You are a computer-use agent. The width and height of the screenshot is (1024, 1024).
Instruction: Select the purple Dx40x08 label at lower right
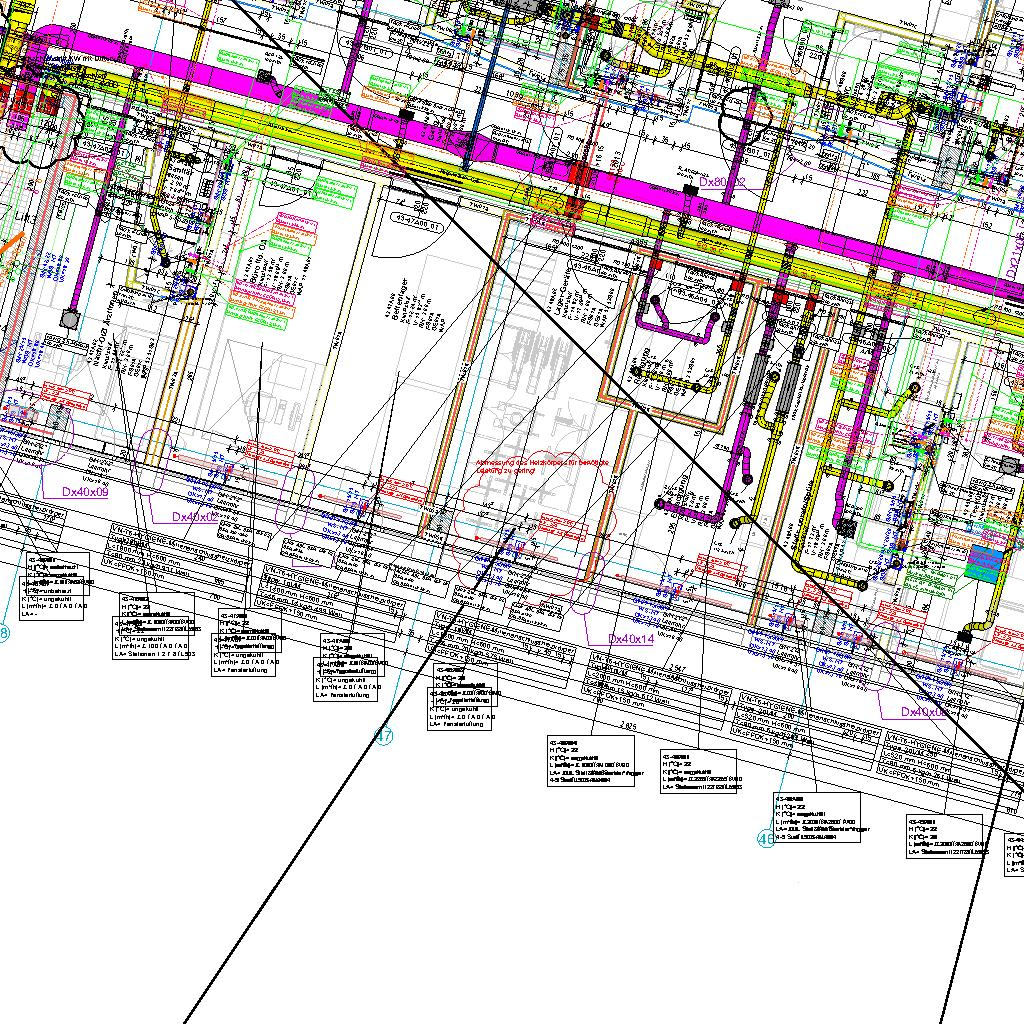point(922,712)
